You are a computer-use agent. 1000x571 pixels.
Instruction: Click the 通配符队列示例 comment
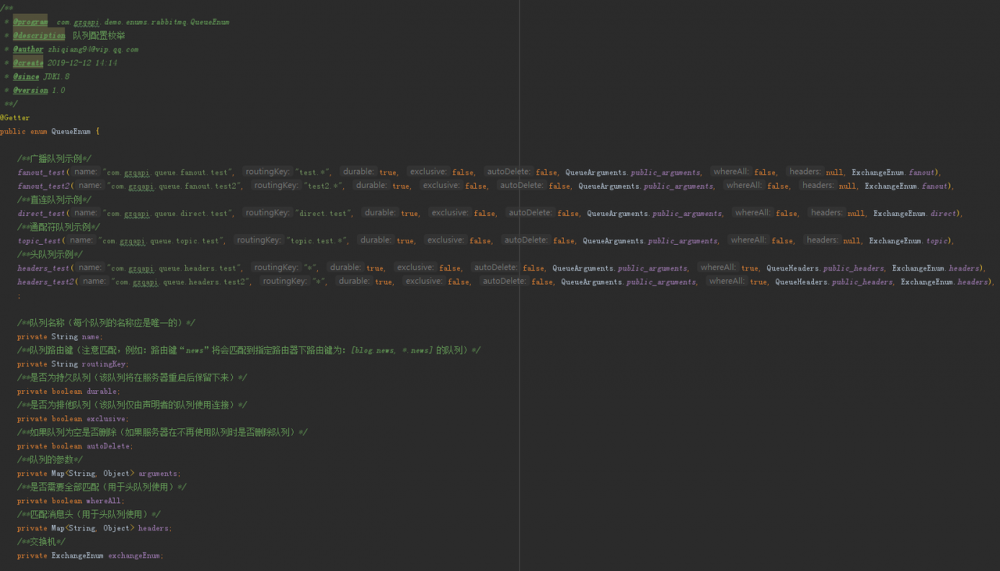point(59,227)
